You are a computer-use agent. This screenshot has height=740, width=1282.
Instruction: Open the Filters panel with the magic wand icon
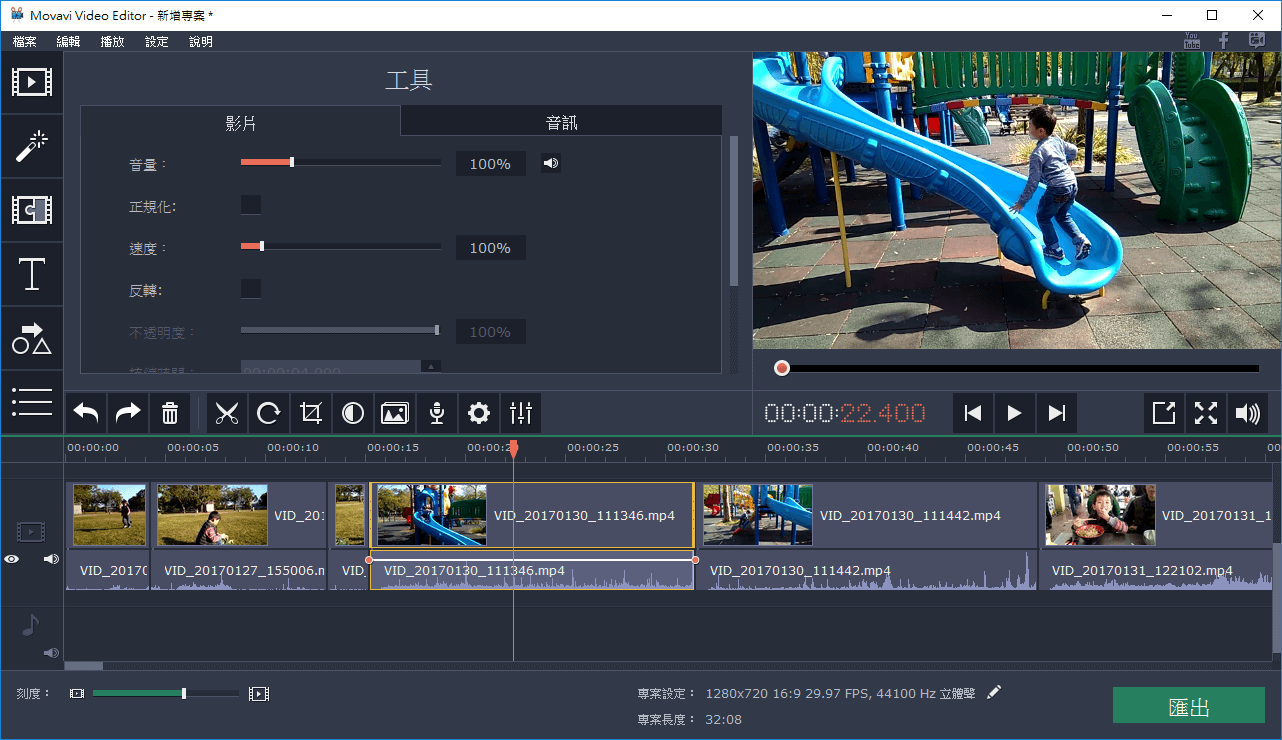(32, 146)
